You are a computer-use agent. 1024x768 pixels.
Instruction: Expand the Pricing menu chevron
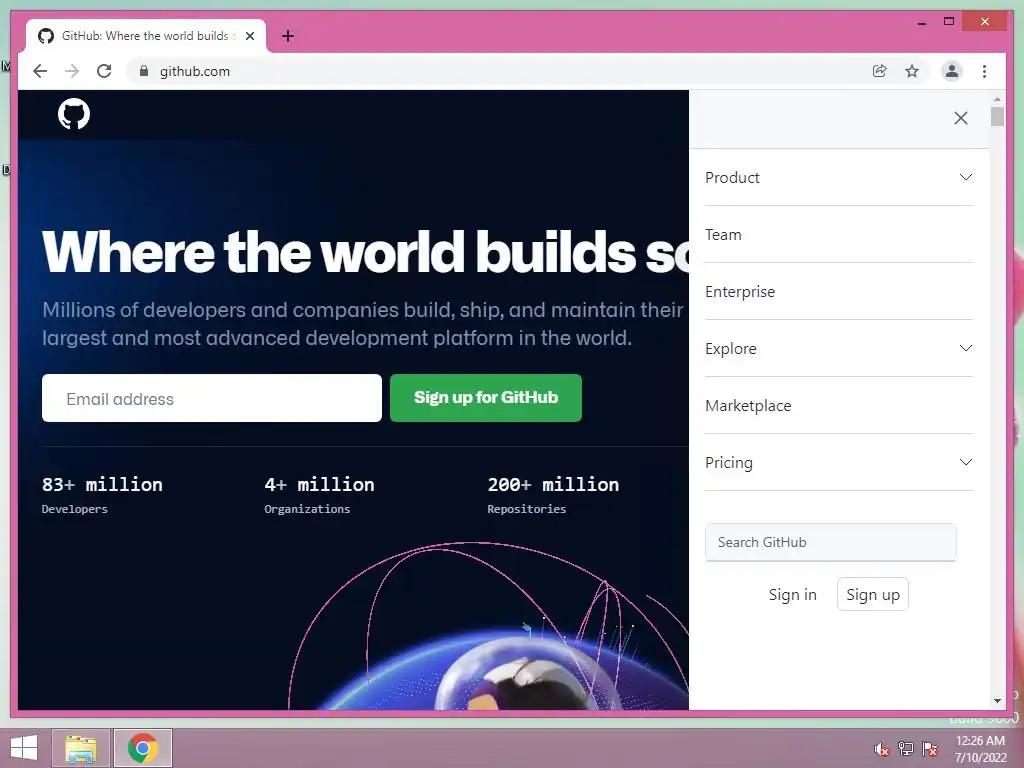click(x=966, y=462)
